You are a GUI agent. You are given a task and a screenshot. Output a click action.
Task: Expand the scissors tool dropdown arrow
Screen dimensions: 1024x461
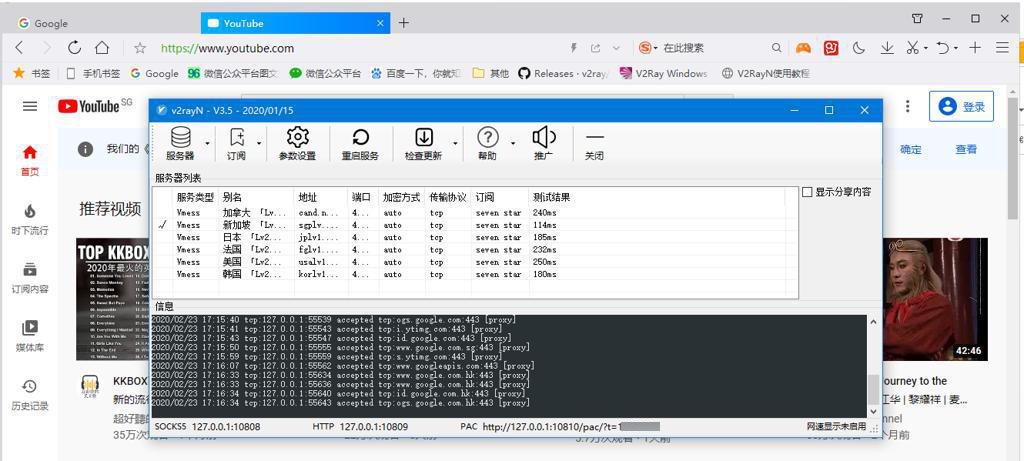[925, 48]
